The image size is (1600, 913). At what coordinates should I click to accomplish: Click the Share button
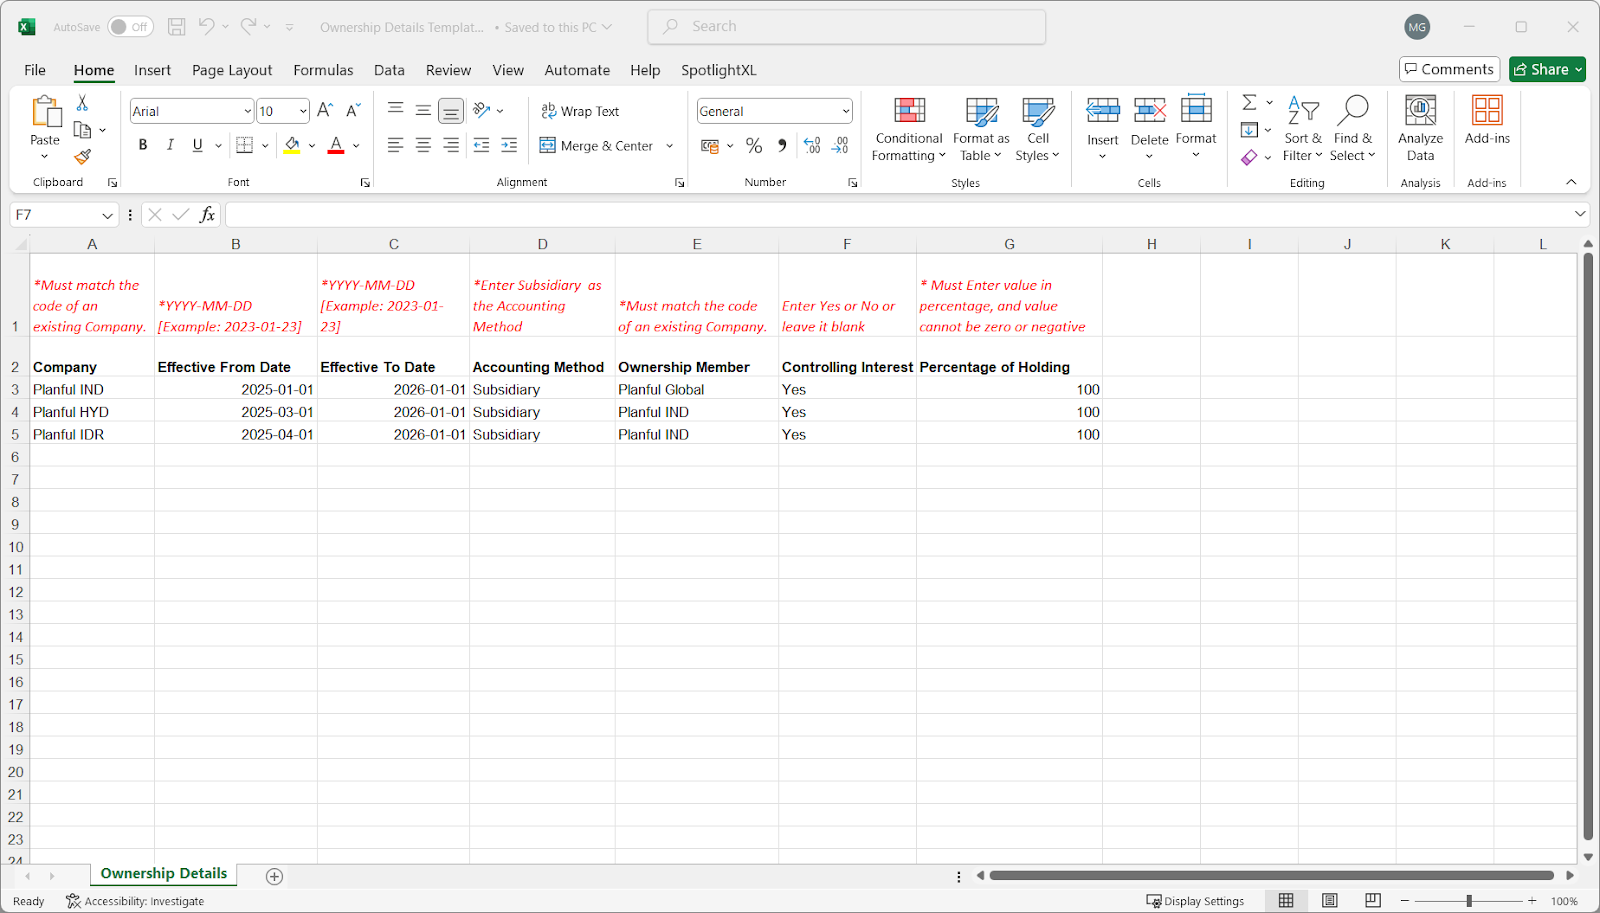pos(1540,69)
